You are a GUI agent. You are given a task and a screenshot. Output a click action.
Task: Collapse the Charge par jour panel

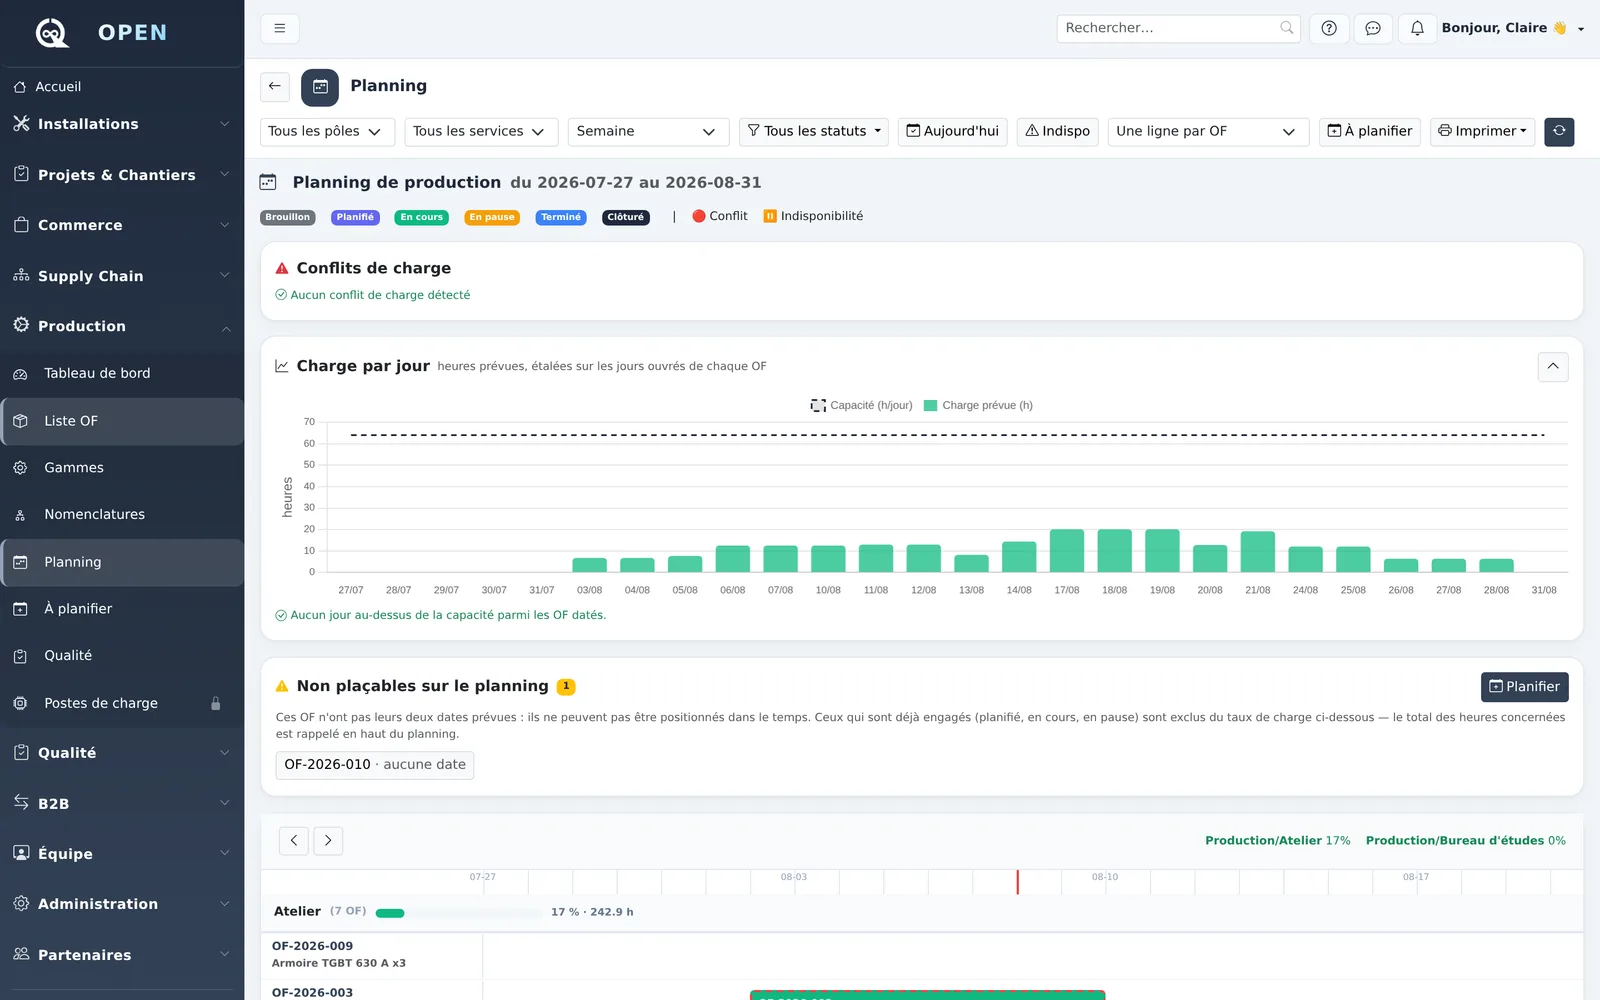coord(1553,366)
